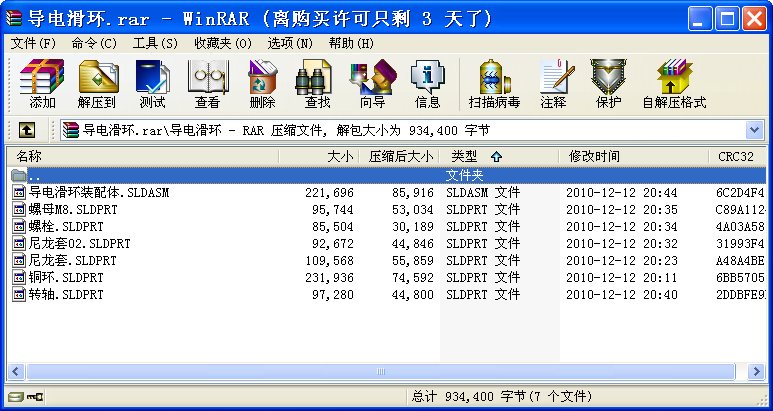
Task: Click the file icon of 尼龙套02.SLDPRT
Action: coord(19,243)
